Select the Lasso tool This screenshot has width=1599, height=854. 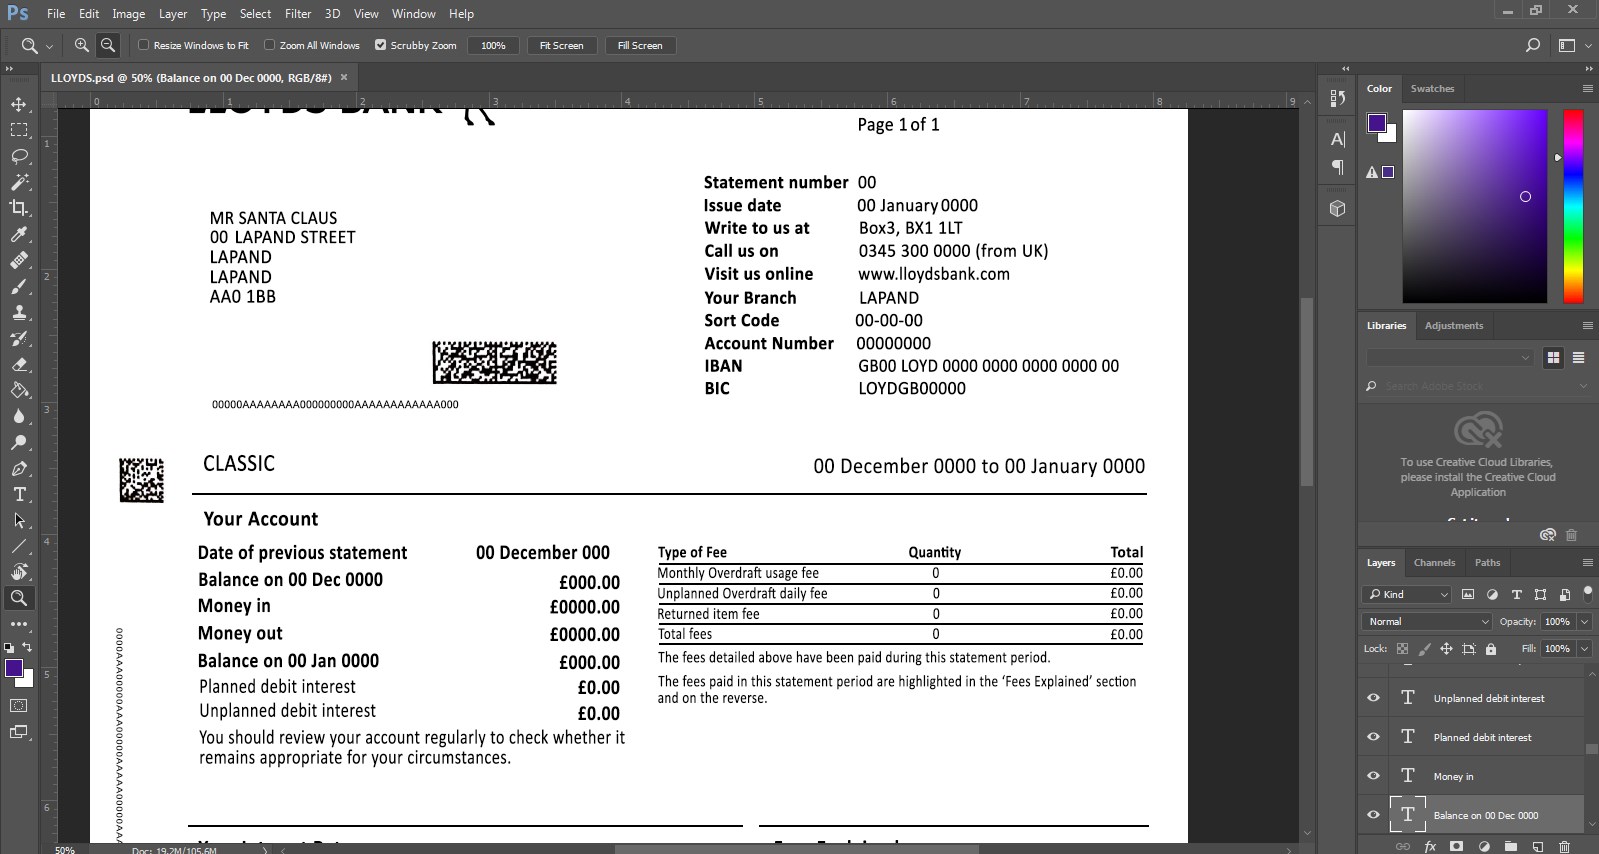(19, 156)
